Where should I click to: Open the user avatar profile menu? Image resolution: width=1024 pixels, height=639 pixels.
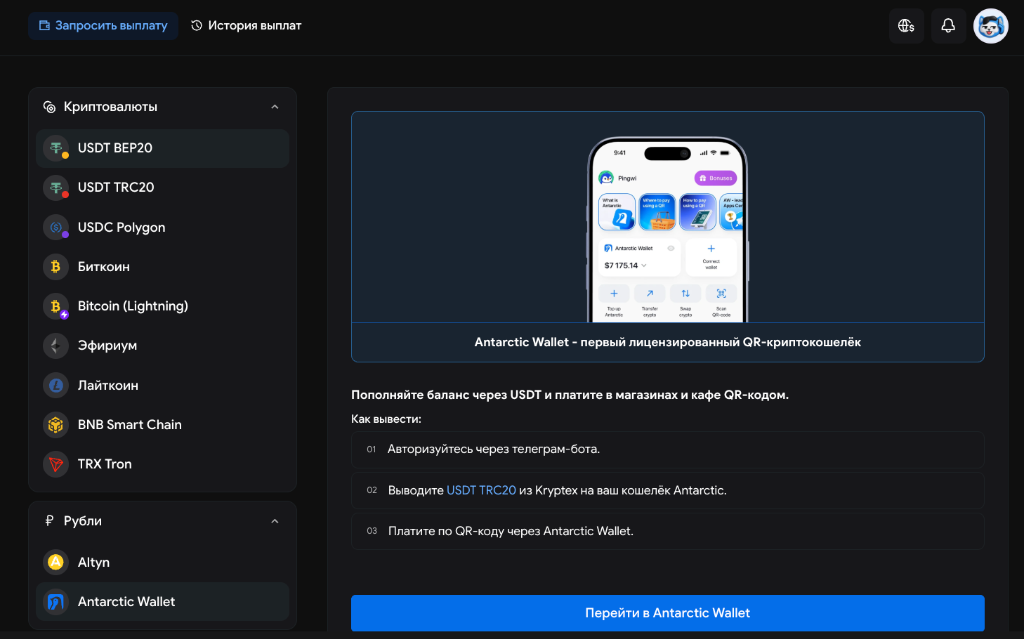(x=991, y=25)
